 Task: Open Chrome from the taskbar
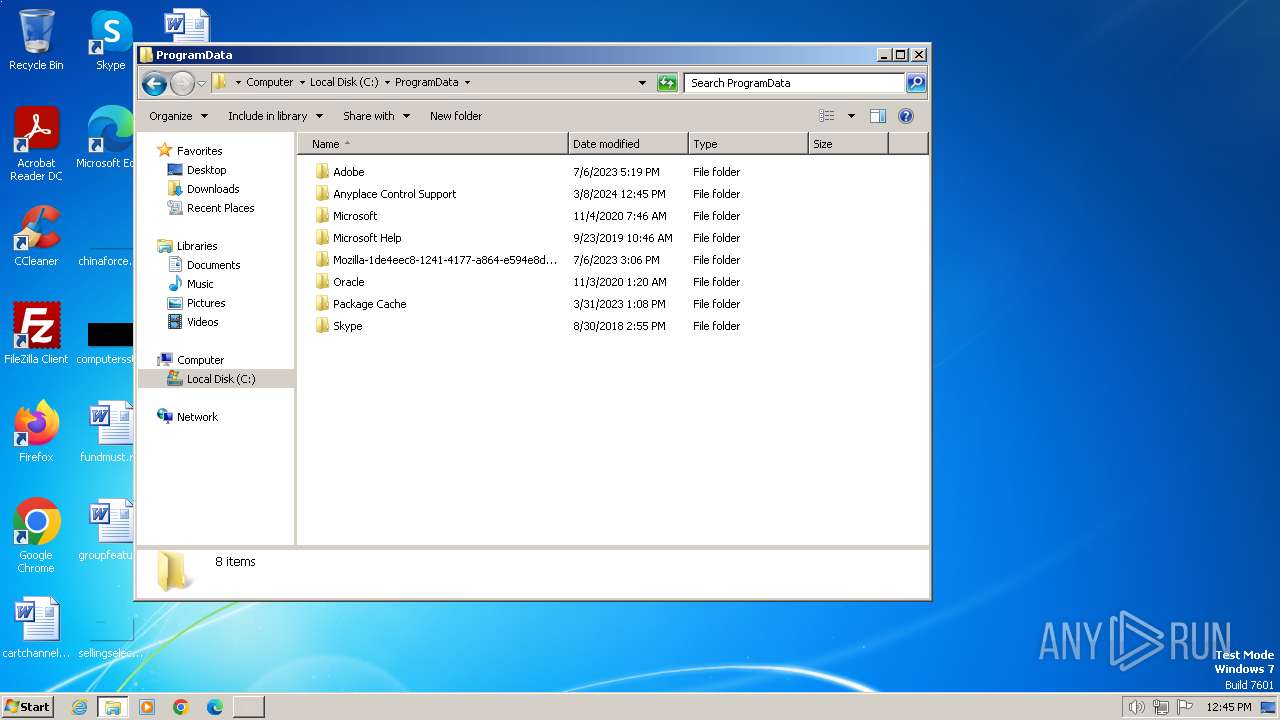click(x=181, y=707)
